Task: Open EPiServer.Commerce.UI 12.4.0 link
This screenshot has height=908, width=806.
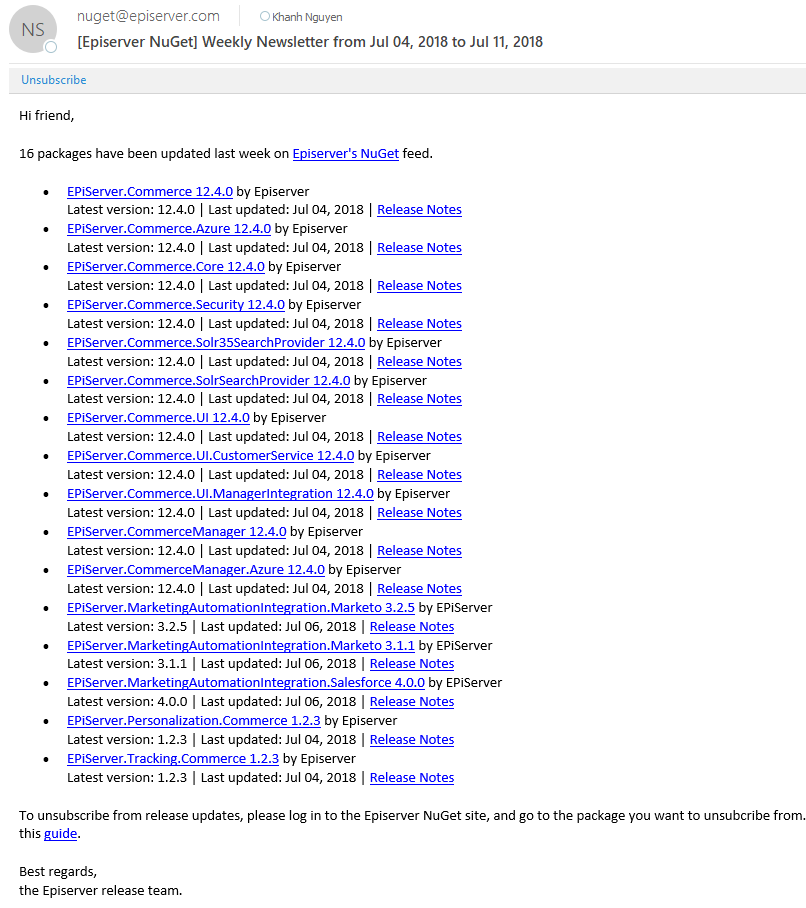Action: click(158, 418)
